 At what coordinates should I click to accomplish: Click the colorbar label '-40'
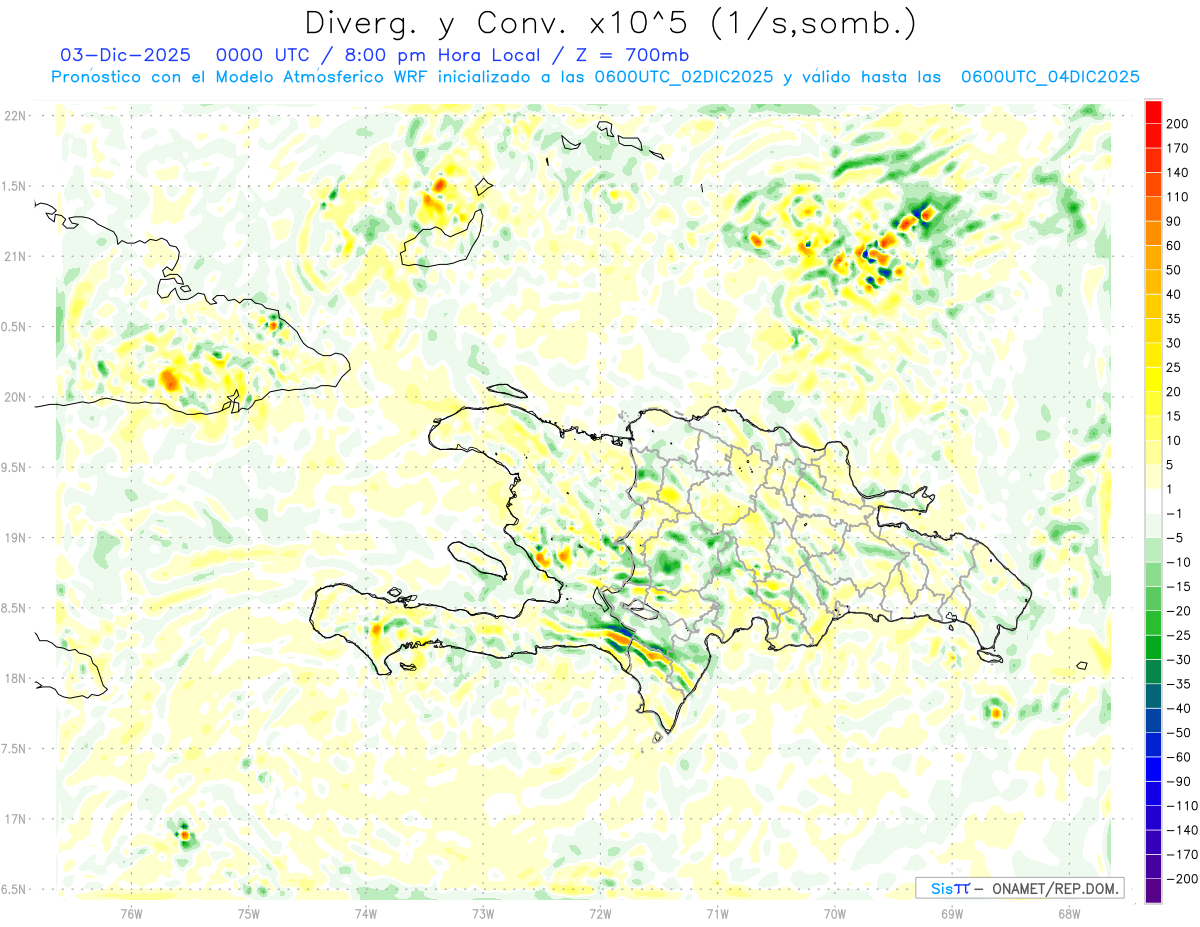1178,708
